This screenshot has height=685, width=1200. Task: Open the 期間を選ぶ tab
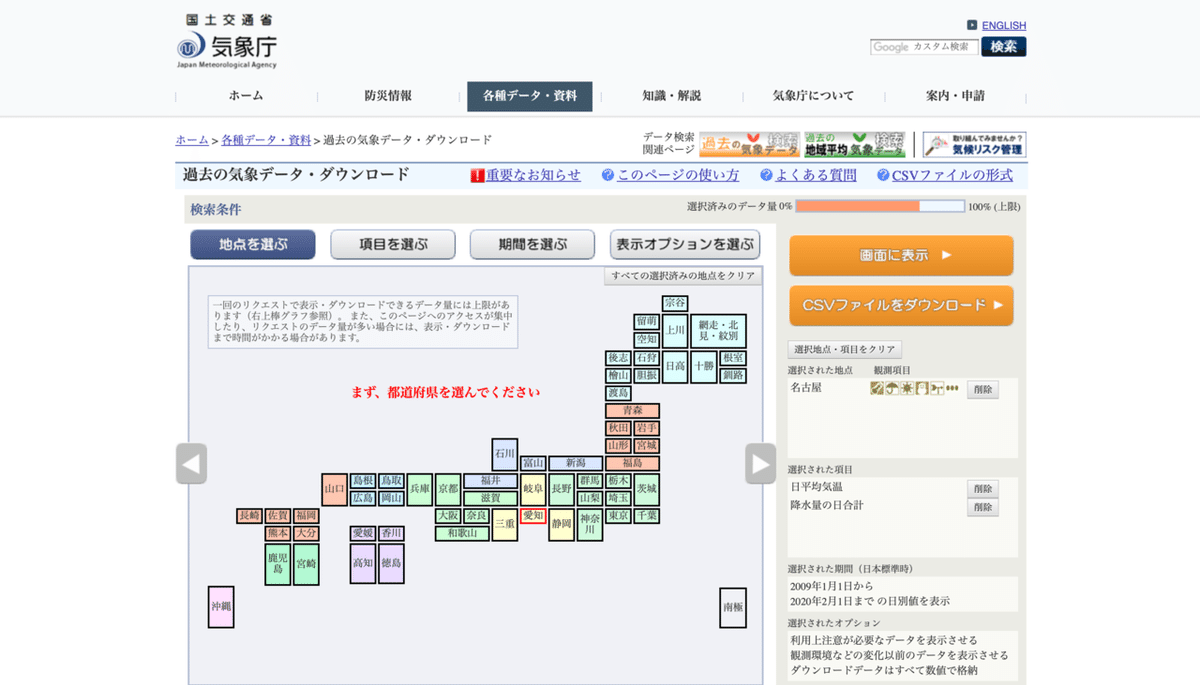[x=532, y=244]
